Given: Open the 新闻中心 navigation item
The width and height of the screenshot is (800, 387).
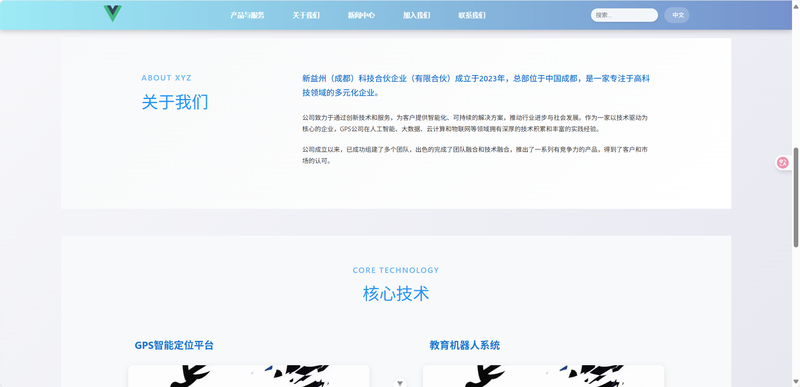Looking at the screenshot, I should pos(361,15).
